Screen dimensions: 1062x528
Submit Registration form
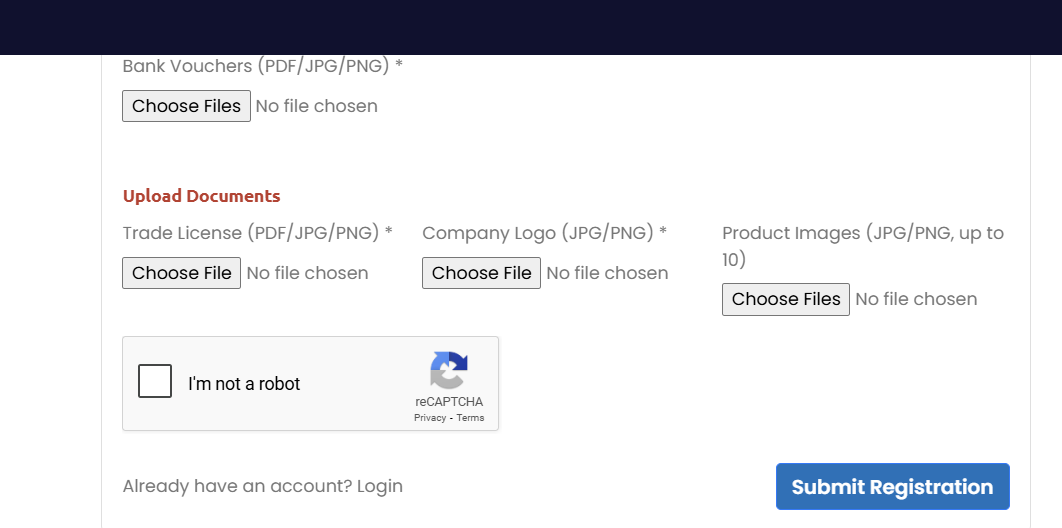pos(893,487)
